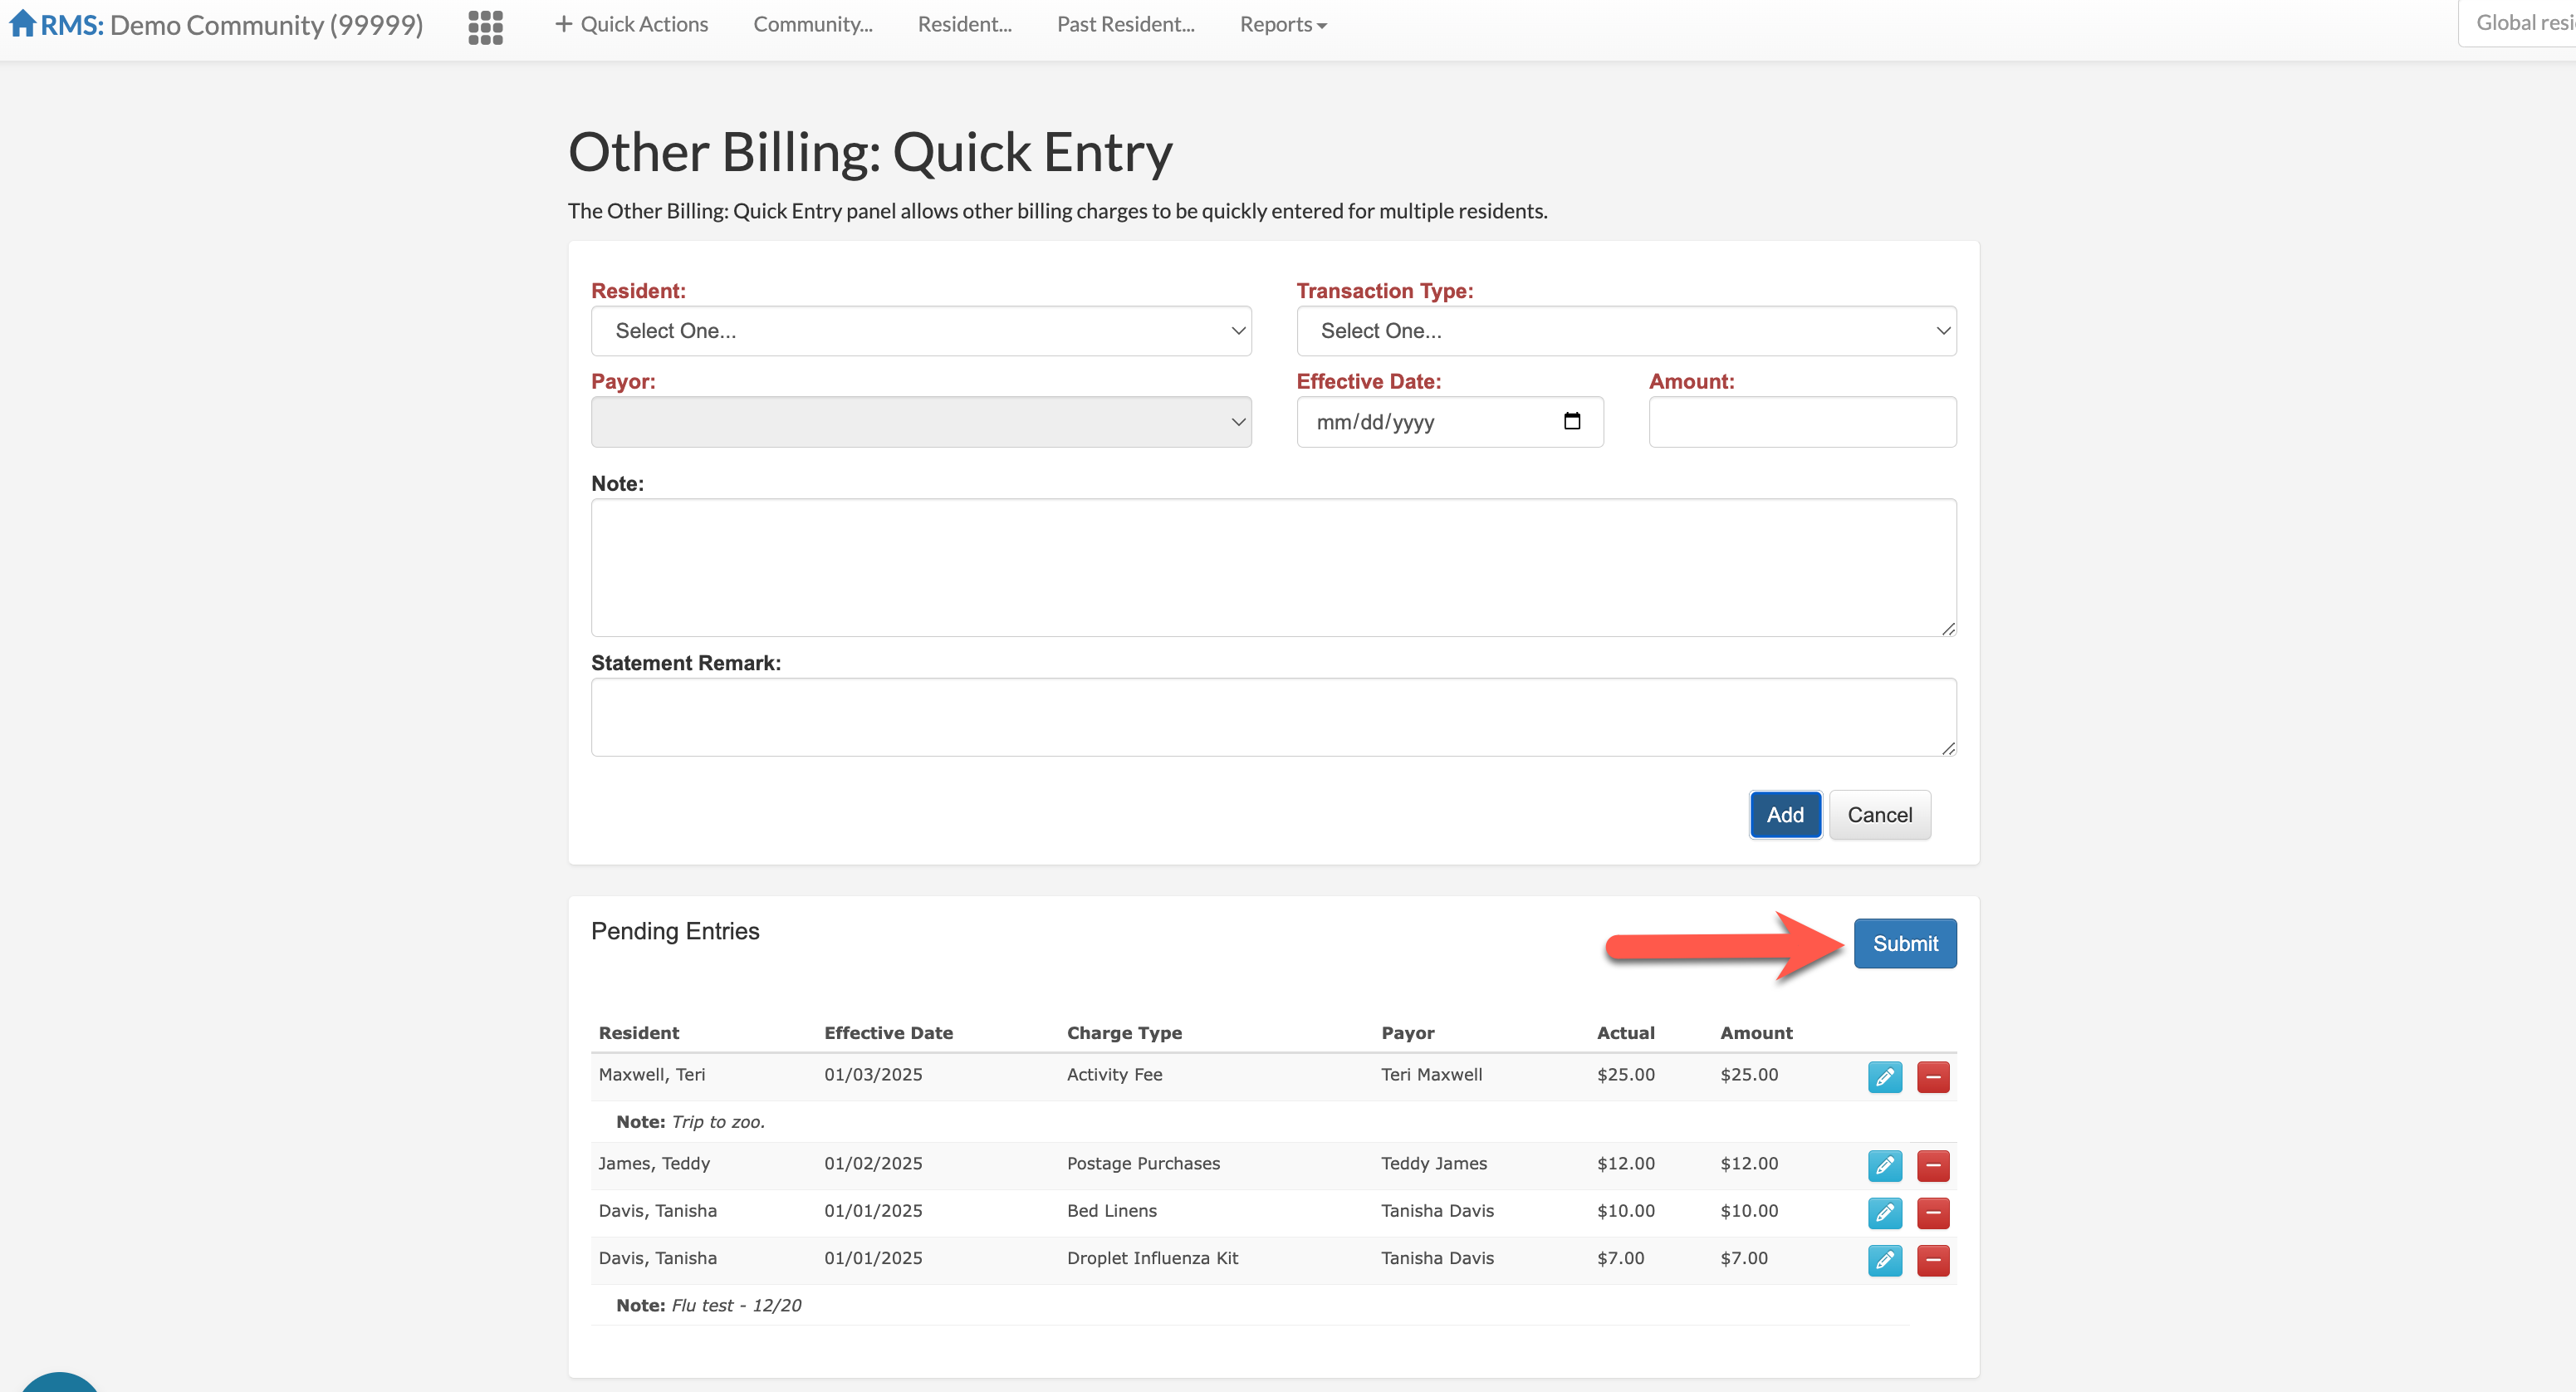Open the Community menu
Viewport: 2576px width, 1392px height.
812,24
